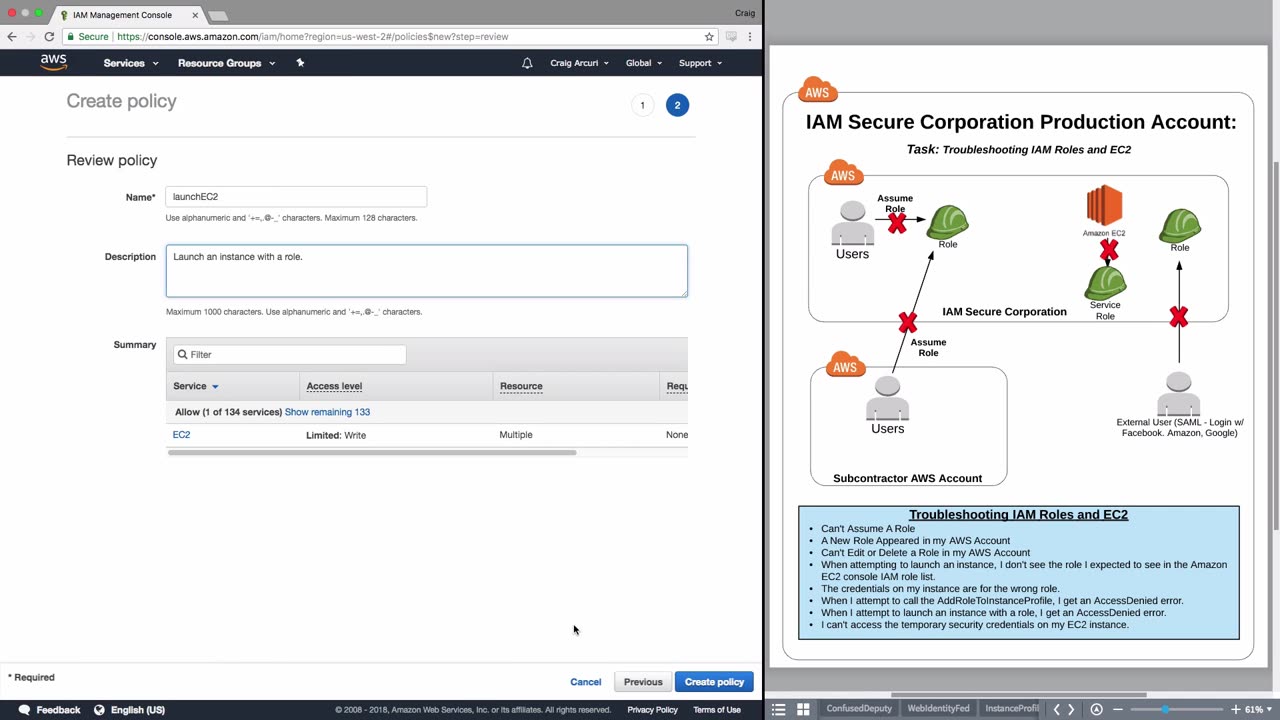
Task: Click the Create policy button
Action: 714,682
